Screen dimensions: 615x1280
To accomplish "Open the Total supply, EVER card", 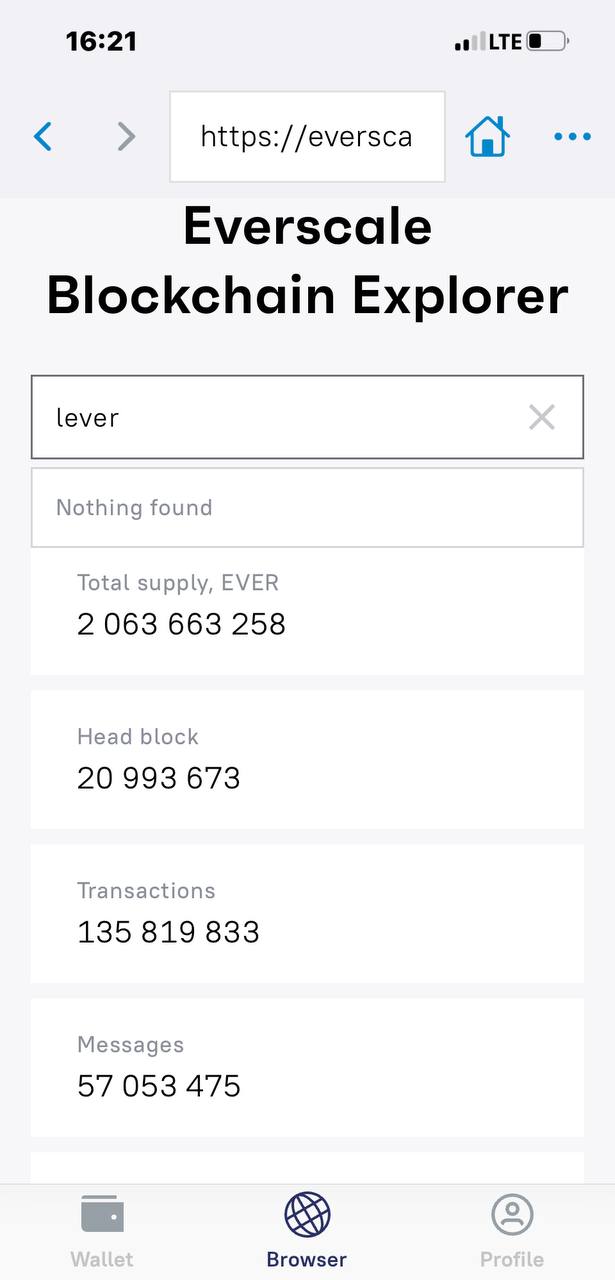I will 307,606.
